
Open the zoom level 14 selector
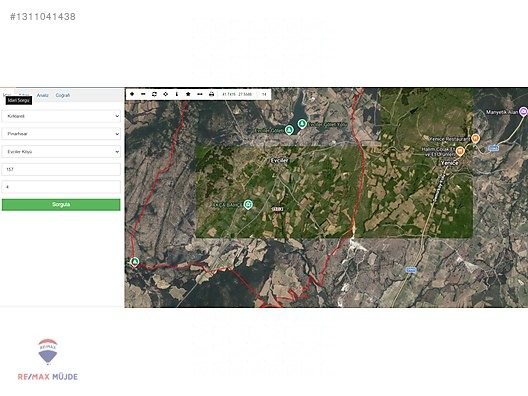pos(264,94)
